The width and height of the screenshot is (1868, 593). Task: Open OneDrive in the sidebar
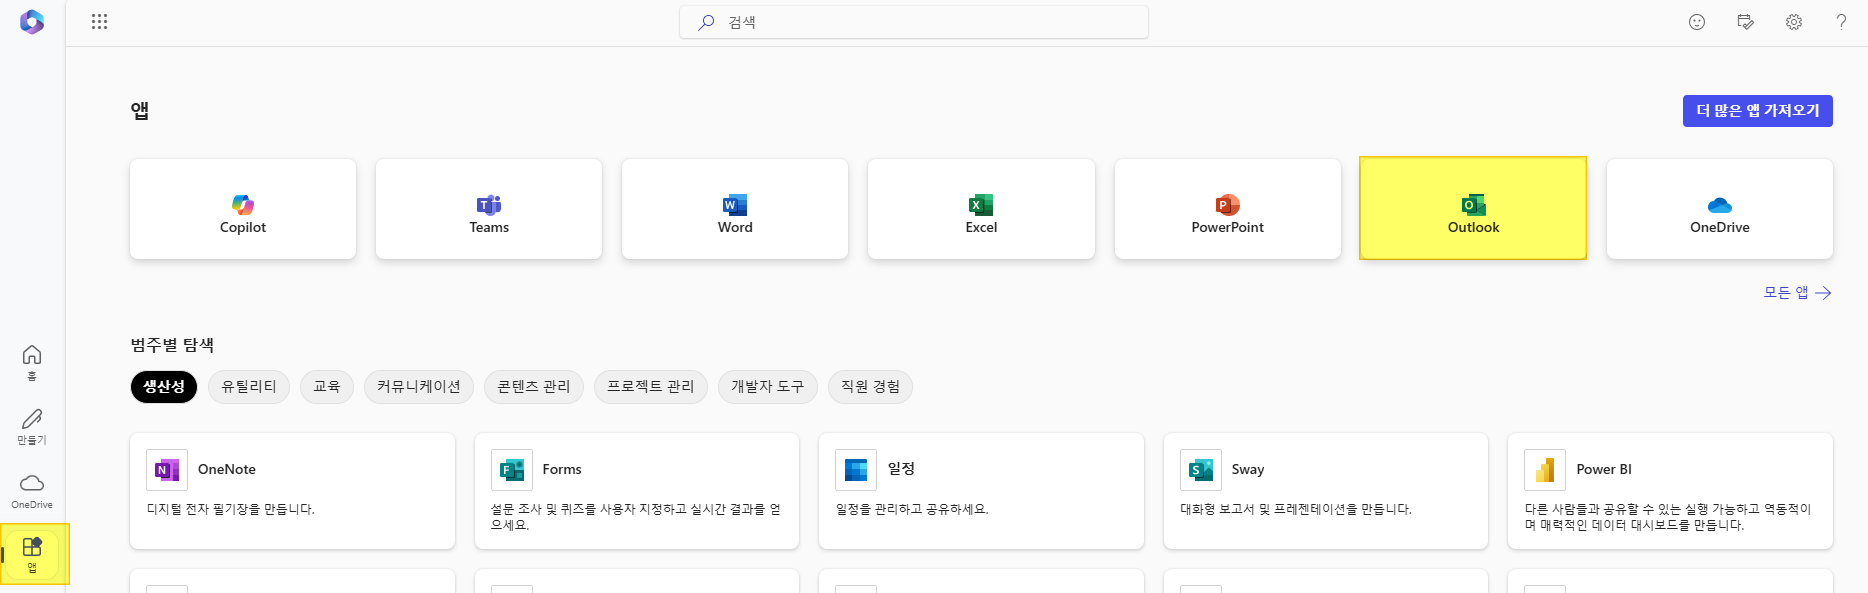point(32,491)
